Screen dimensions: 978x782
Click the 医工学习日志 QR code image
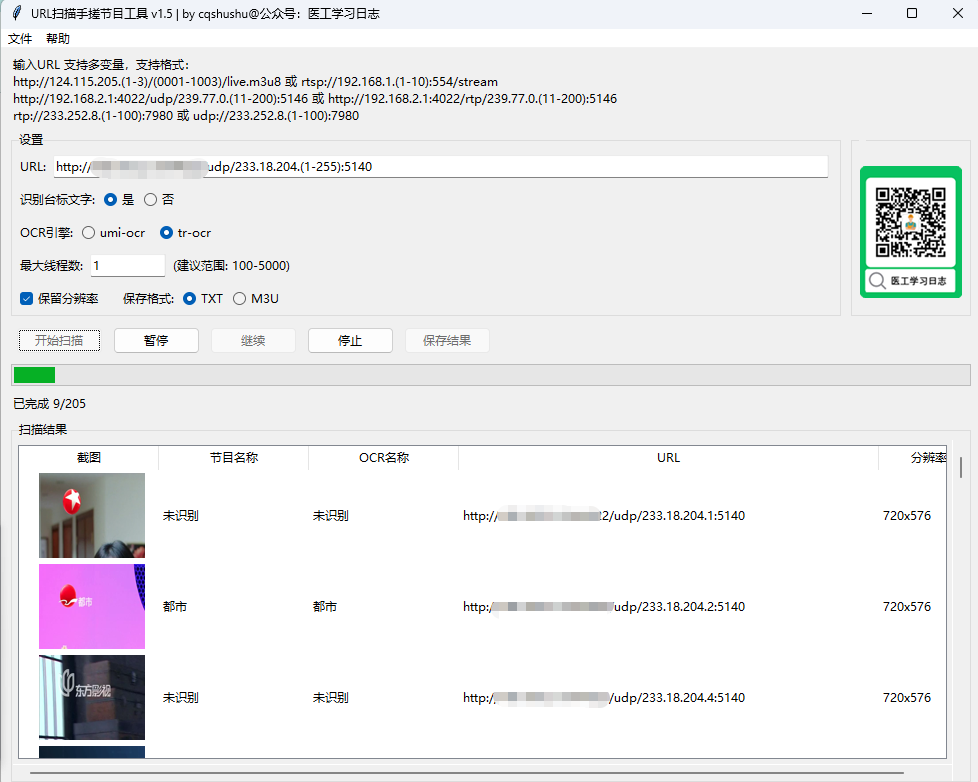click(909, 222)
